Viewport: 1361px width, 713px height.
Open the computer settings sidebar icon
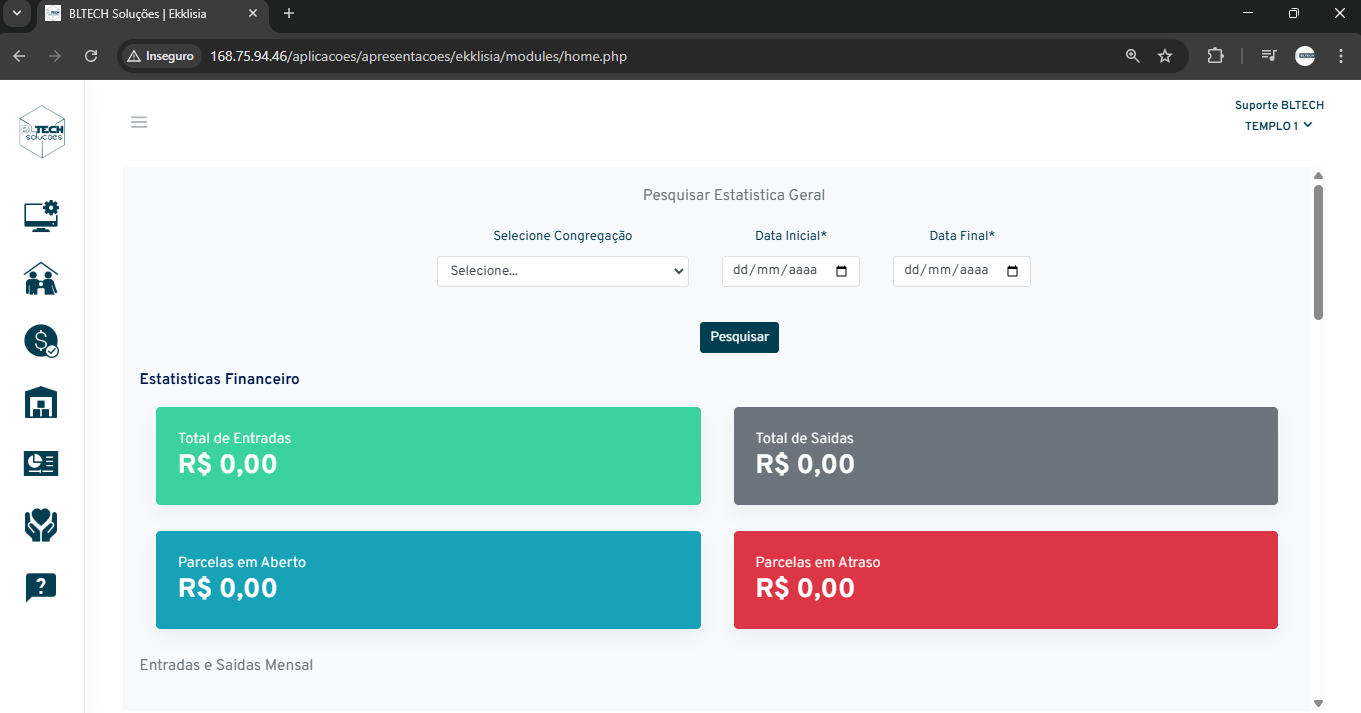coord(41,216)
